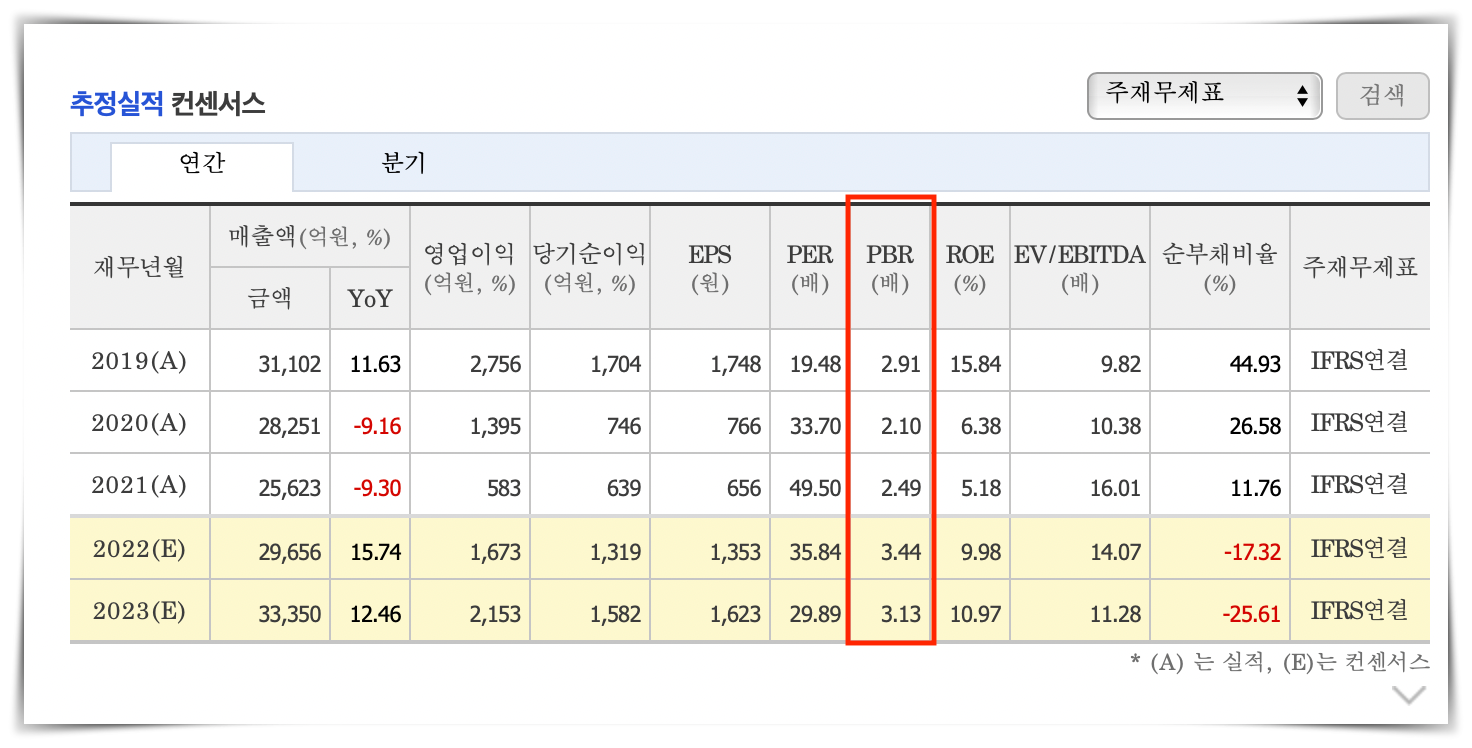Select the 주재무제표 column header in table

1360,267
